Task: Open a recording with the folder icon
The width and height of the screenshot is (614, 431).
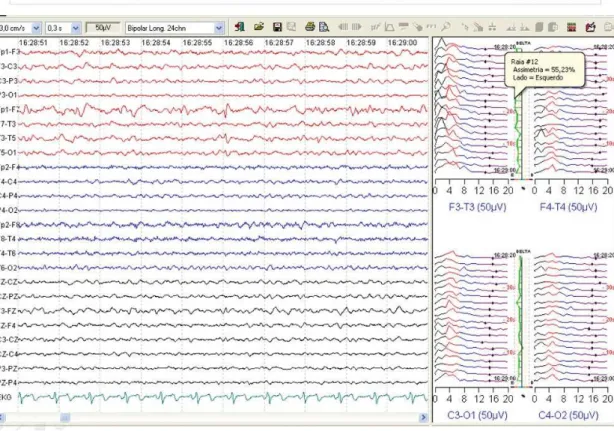Action: pos(259,27)
